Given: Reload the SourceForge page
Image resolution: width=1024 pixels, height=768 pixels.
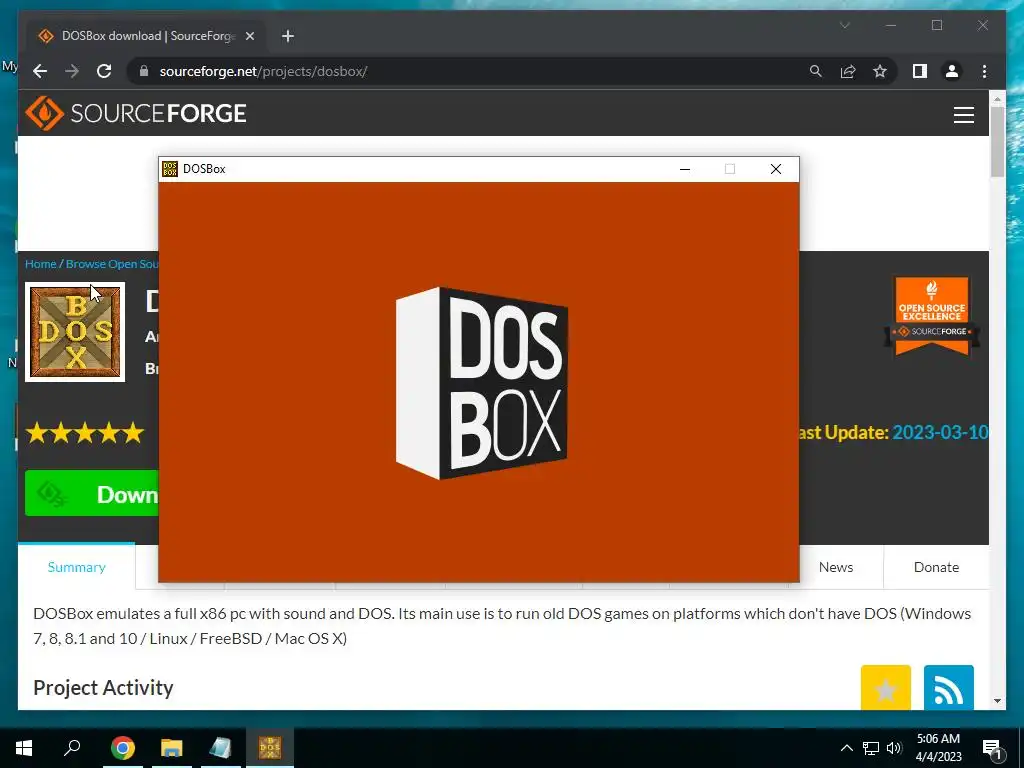Looking at the screenshot, I should tap(104, 71).
